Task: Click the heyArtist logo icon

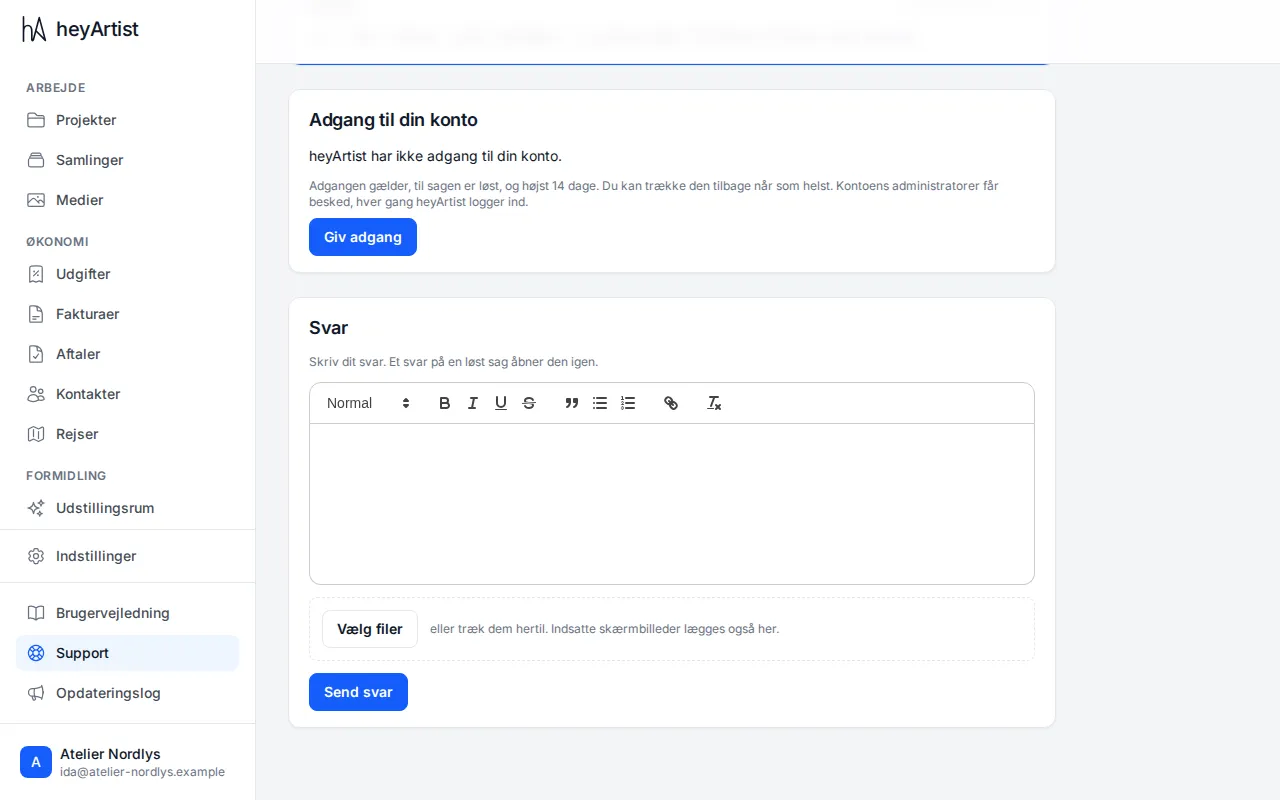Action: point(34,29)
